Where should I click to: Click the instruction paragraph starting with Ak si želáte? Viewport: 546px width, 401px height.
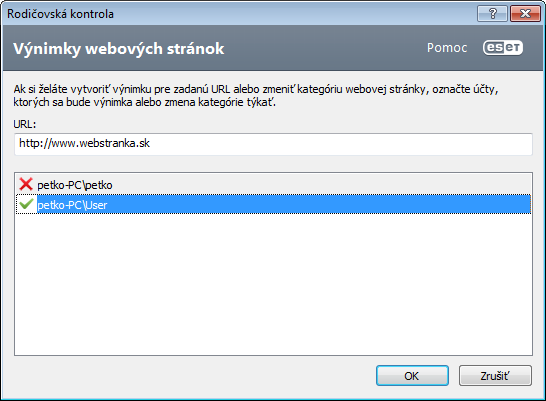(256, 96)
